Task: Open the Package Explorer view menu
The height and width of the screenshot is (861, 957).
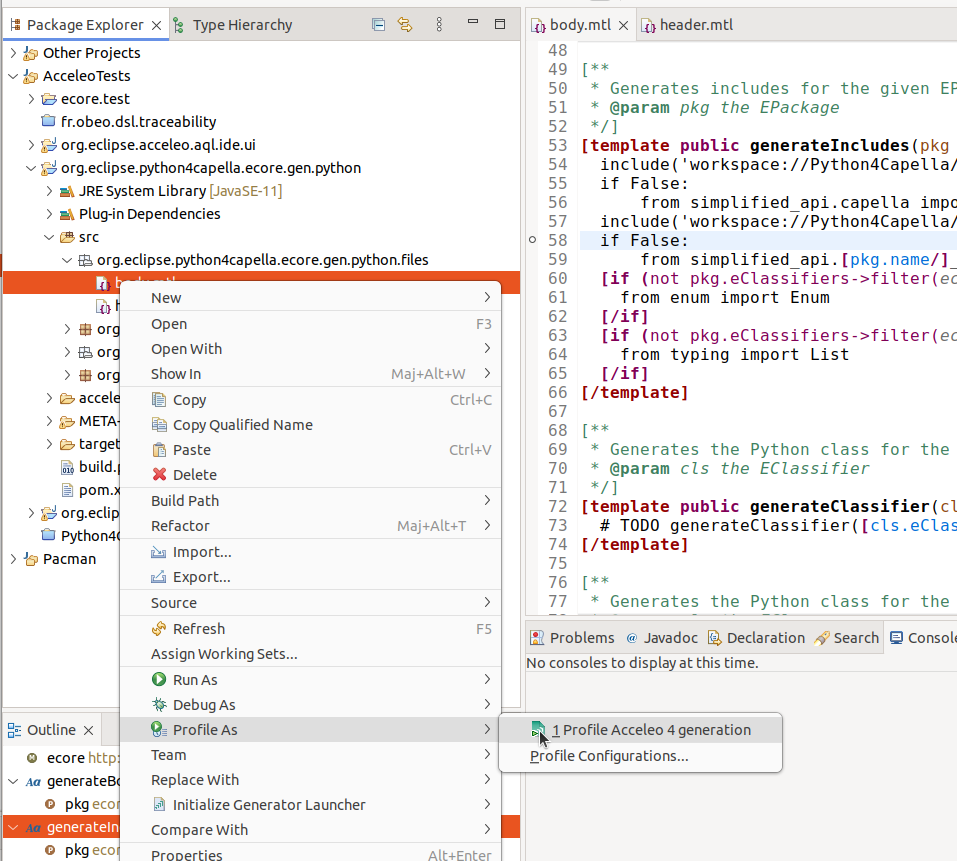Action: pos(441,25)
